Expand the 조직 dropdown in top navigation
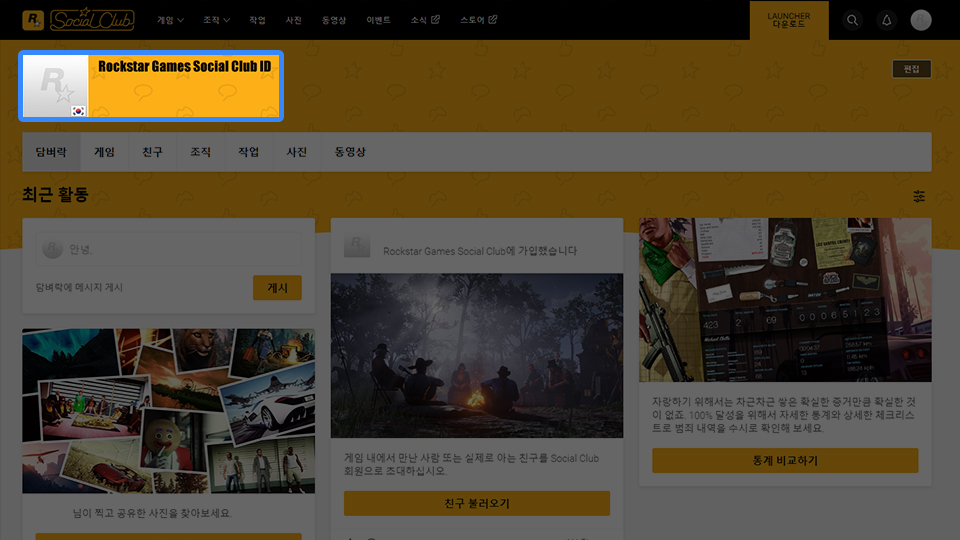 [x=216, y=20]
